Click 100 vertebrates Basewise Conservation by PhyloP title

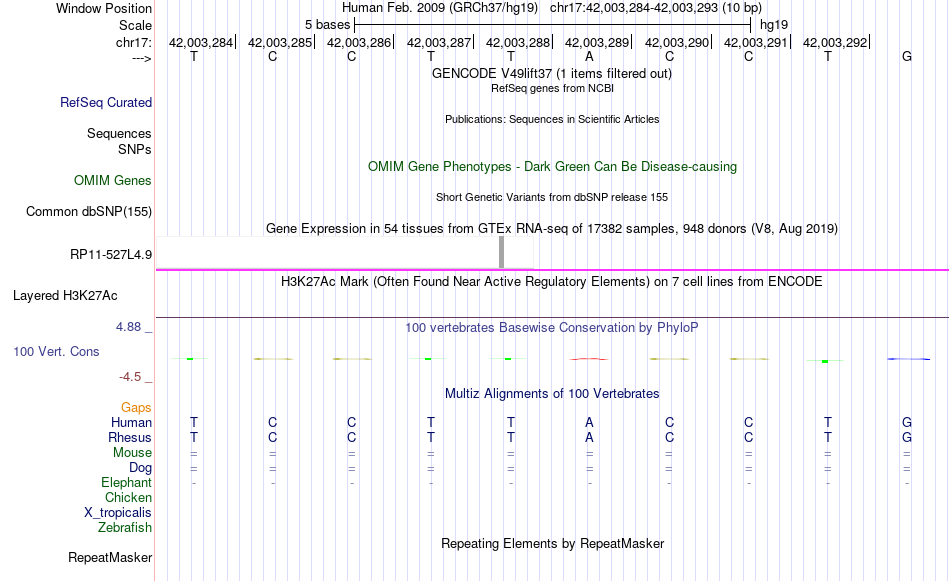pos(552,328)
